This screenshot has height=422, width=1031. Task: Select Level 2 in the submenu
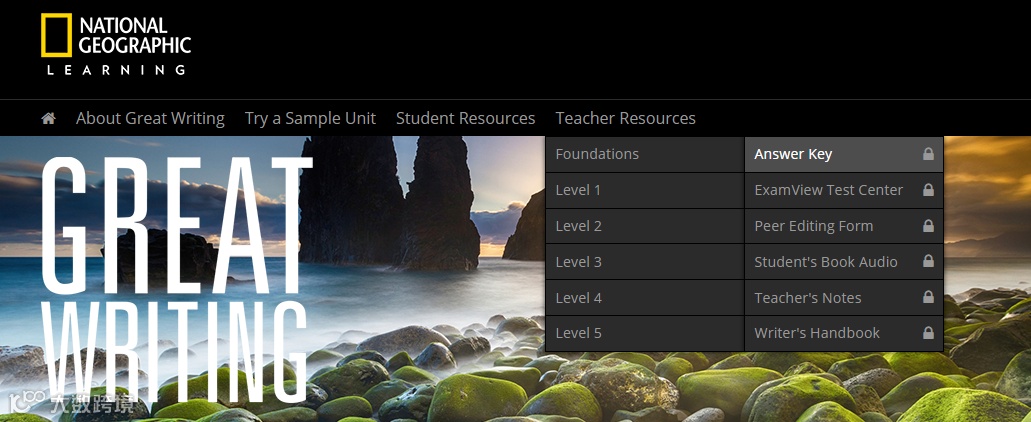[645, 226]
